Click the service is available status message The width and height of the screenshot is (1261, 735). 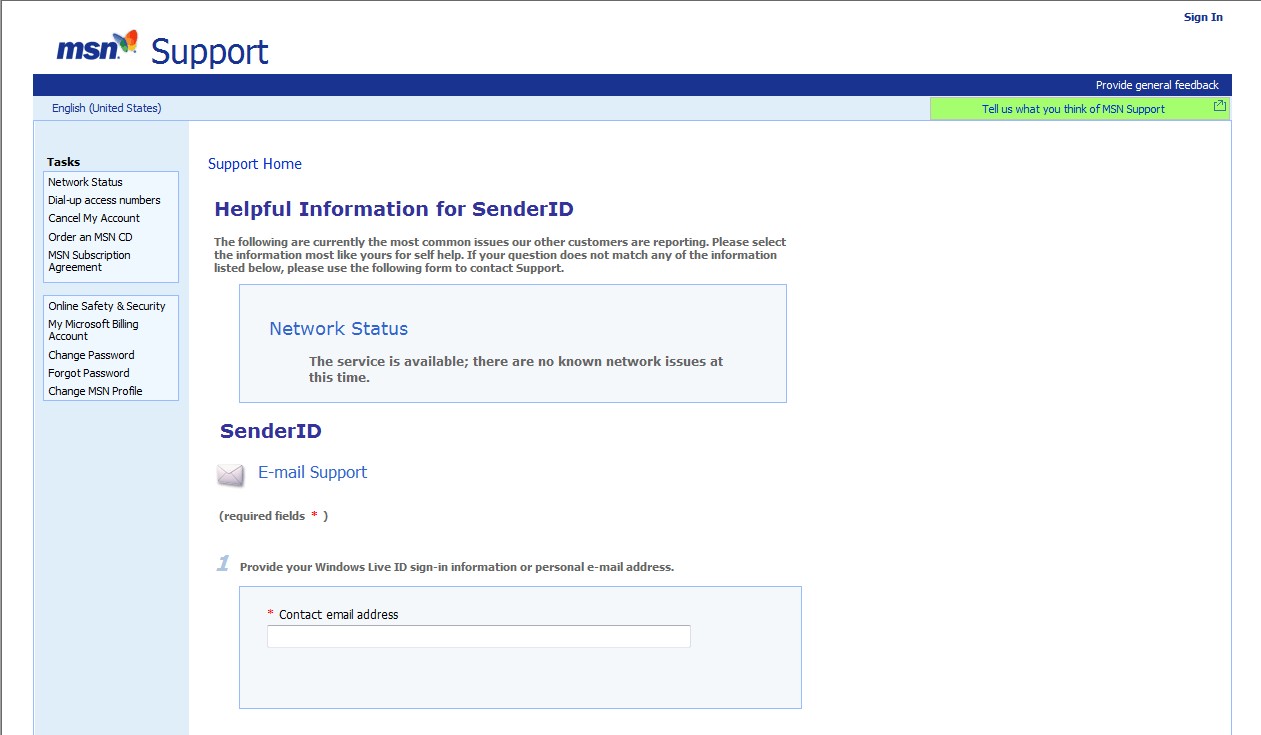516,369
